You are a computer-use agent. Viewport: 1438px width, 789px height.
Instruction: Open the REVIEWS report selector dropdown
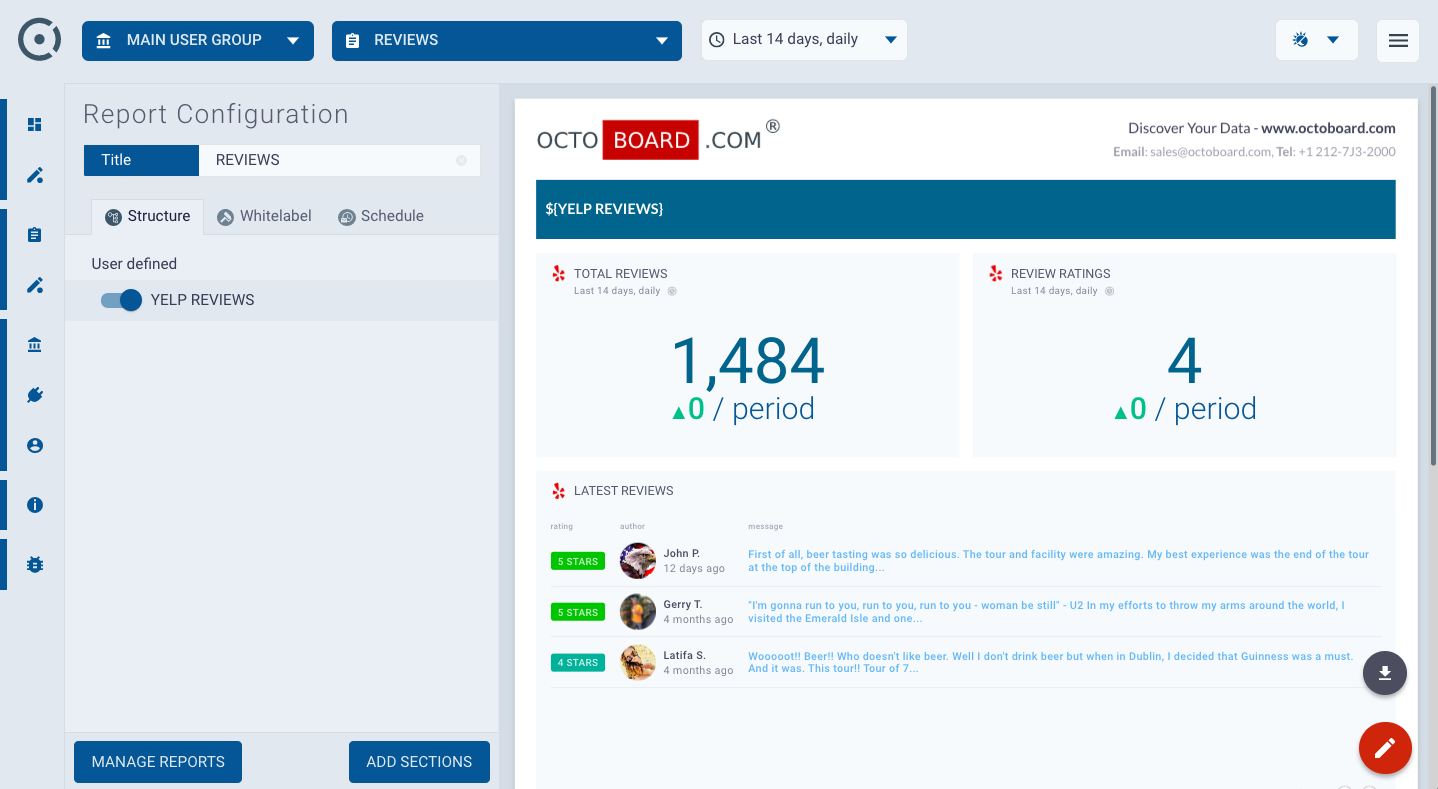click(507, 41)
